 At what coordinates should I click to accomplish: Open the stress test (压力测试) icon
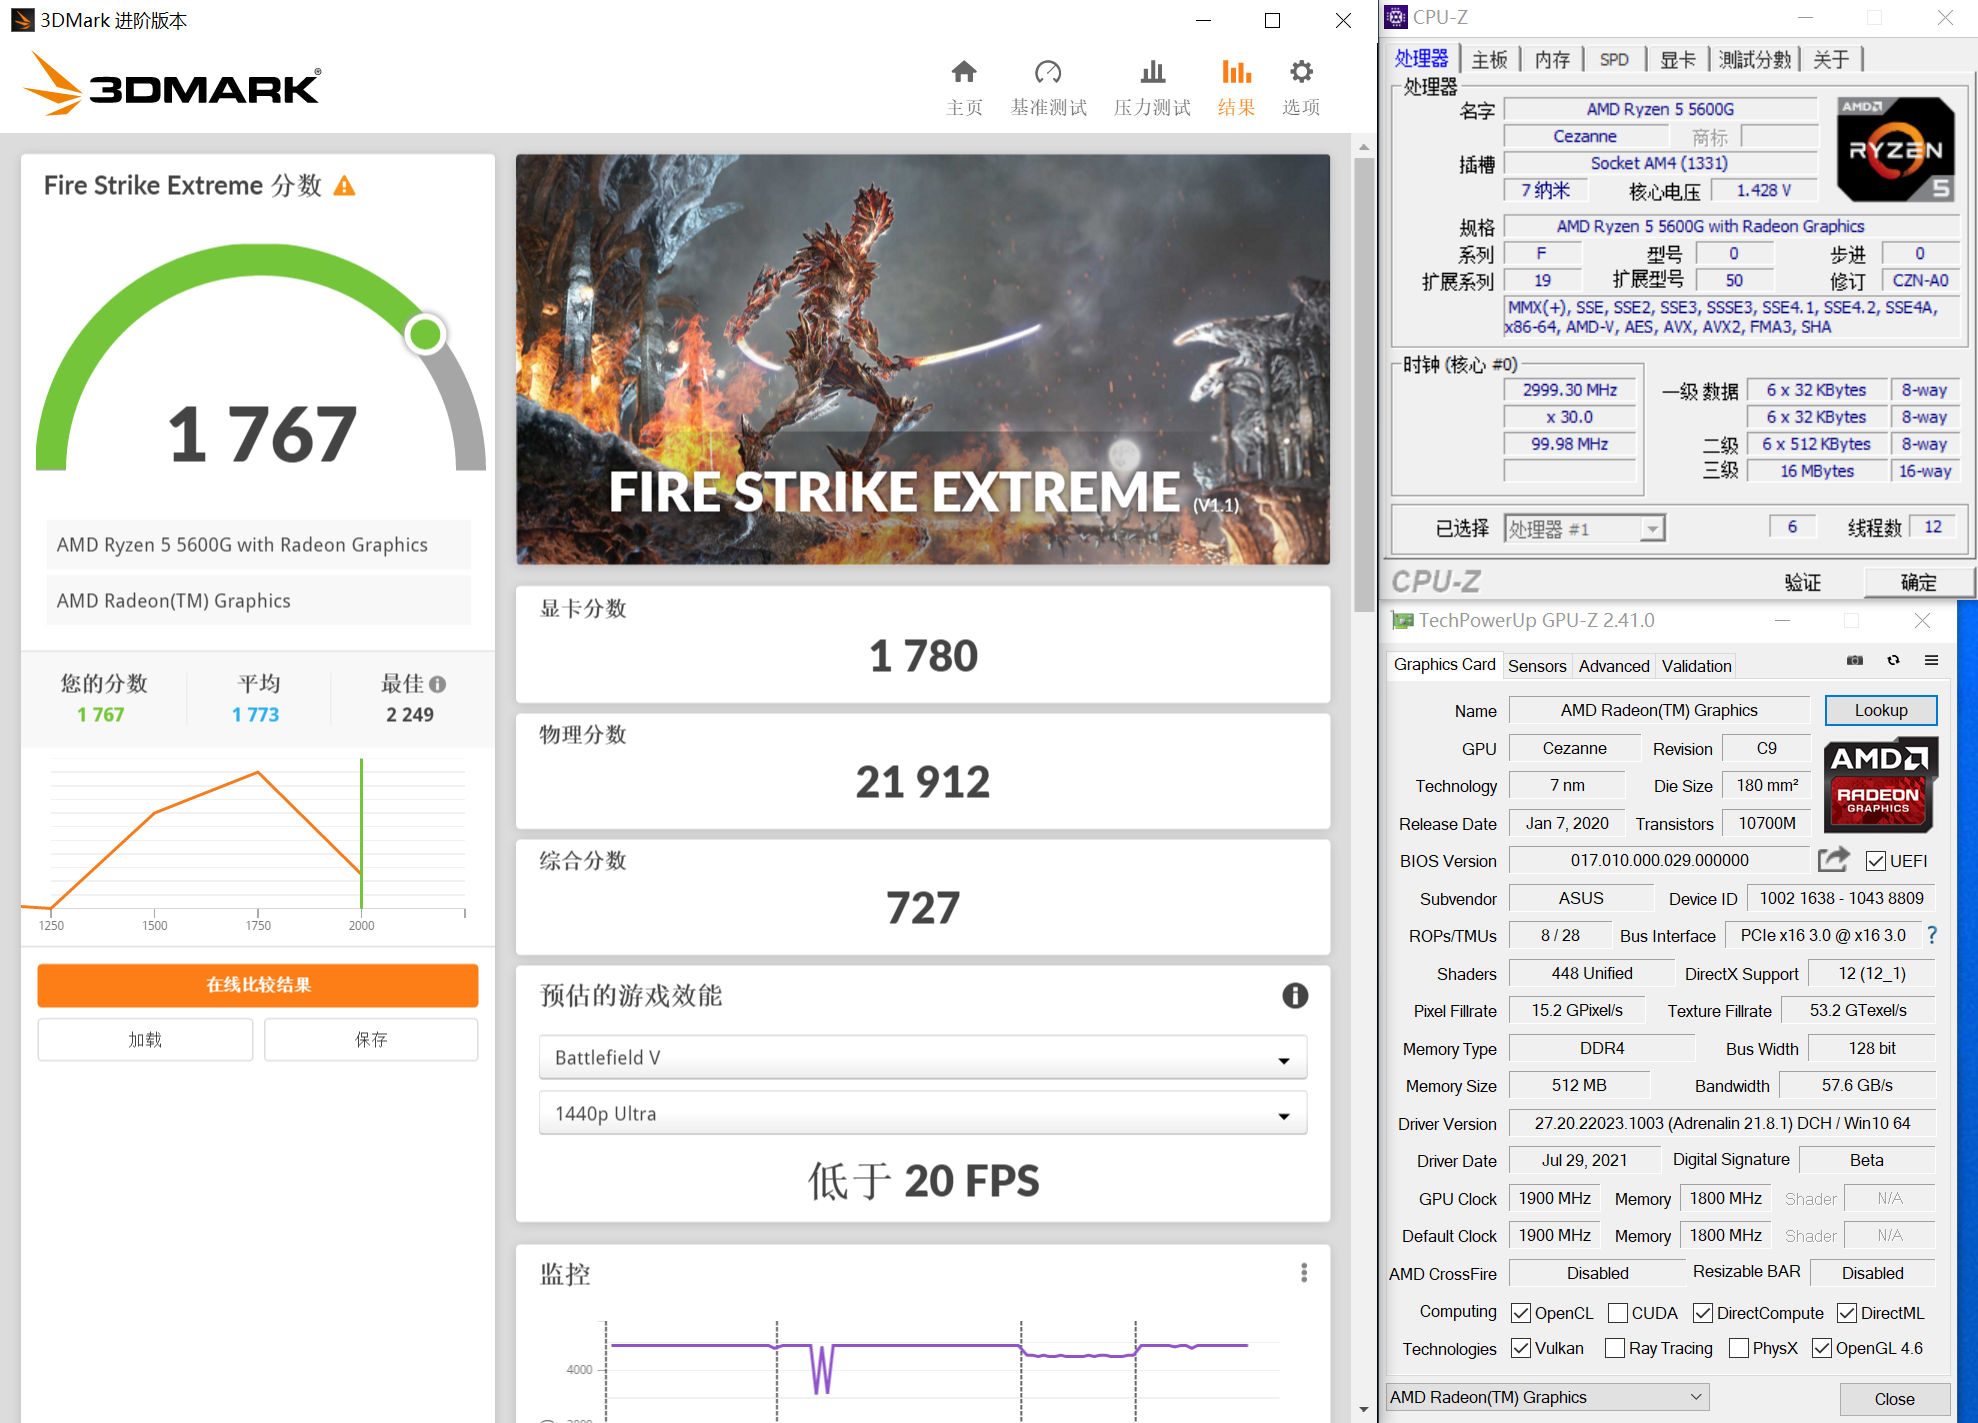tap(1153, 72)
